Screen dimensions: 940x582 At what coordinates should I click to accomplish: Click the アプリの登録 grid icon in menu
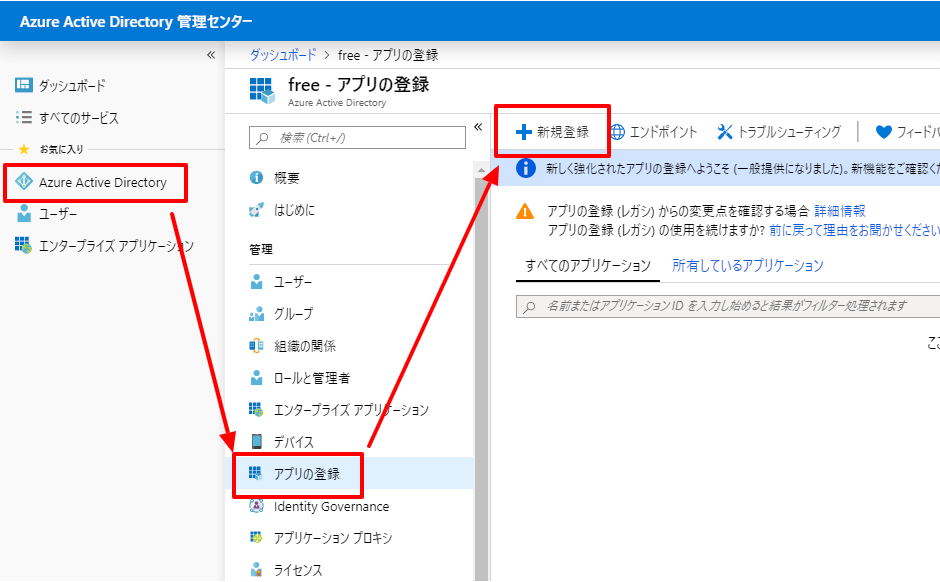[x=256, y=474]
